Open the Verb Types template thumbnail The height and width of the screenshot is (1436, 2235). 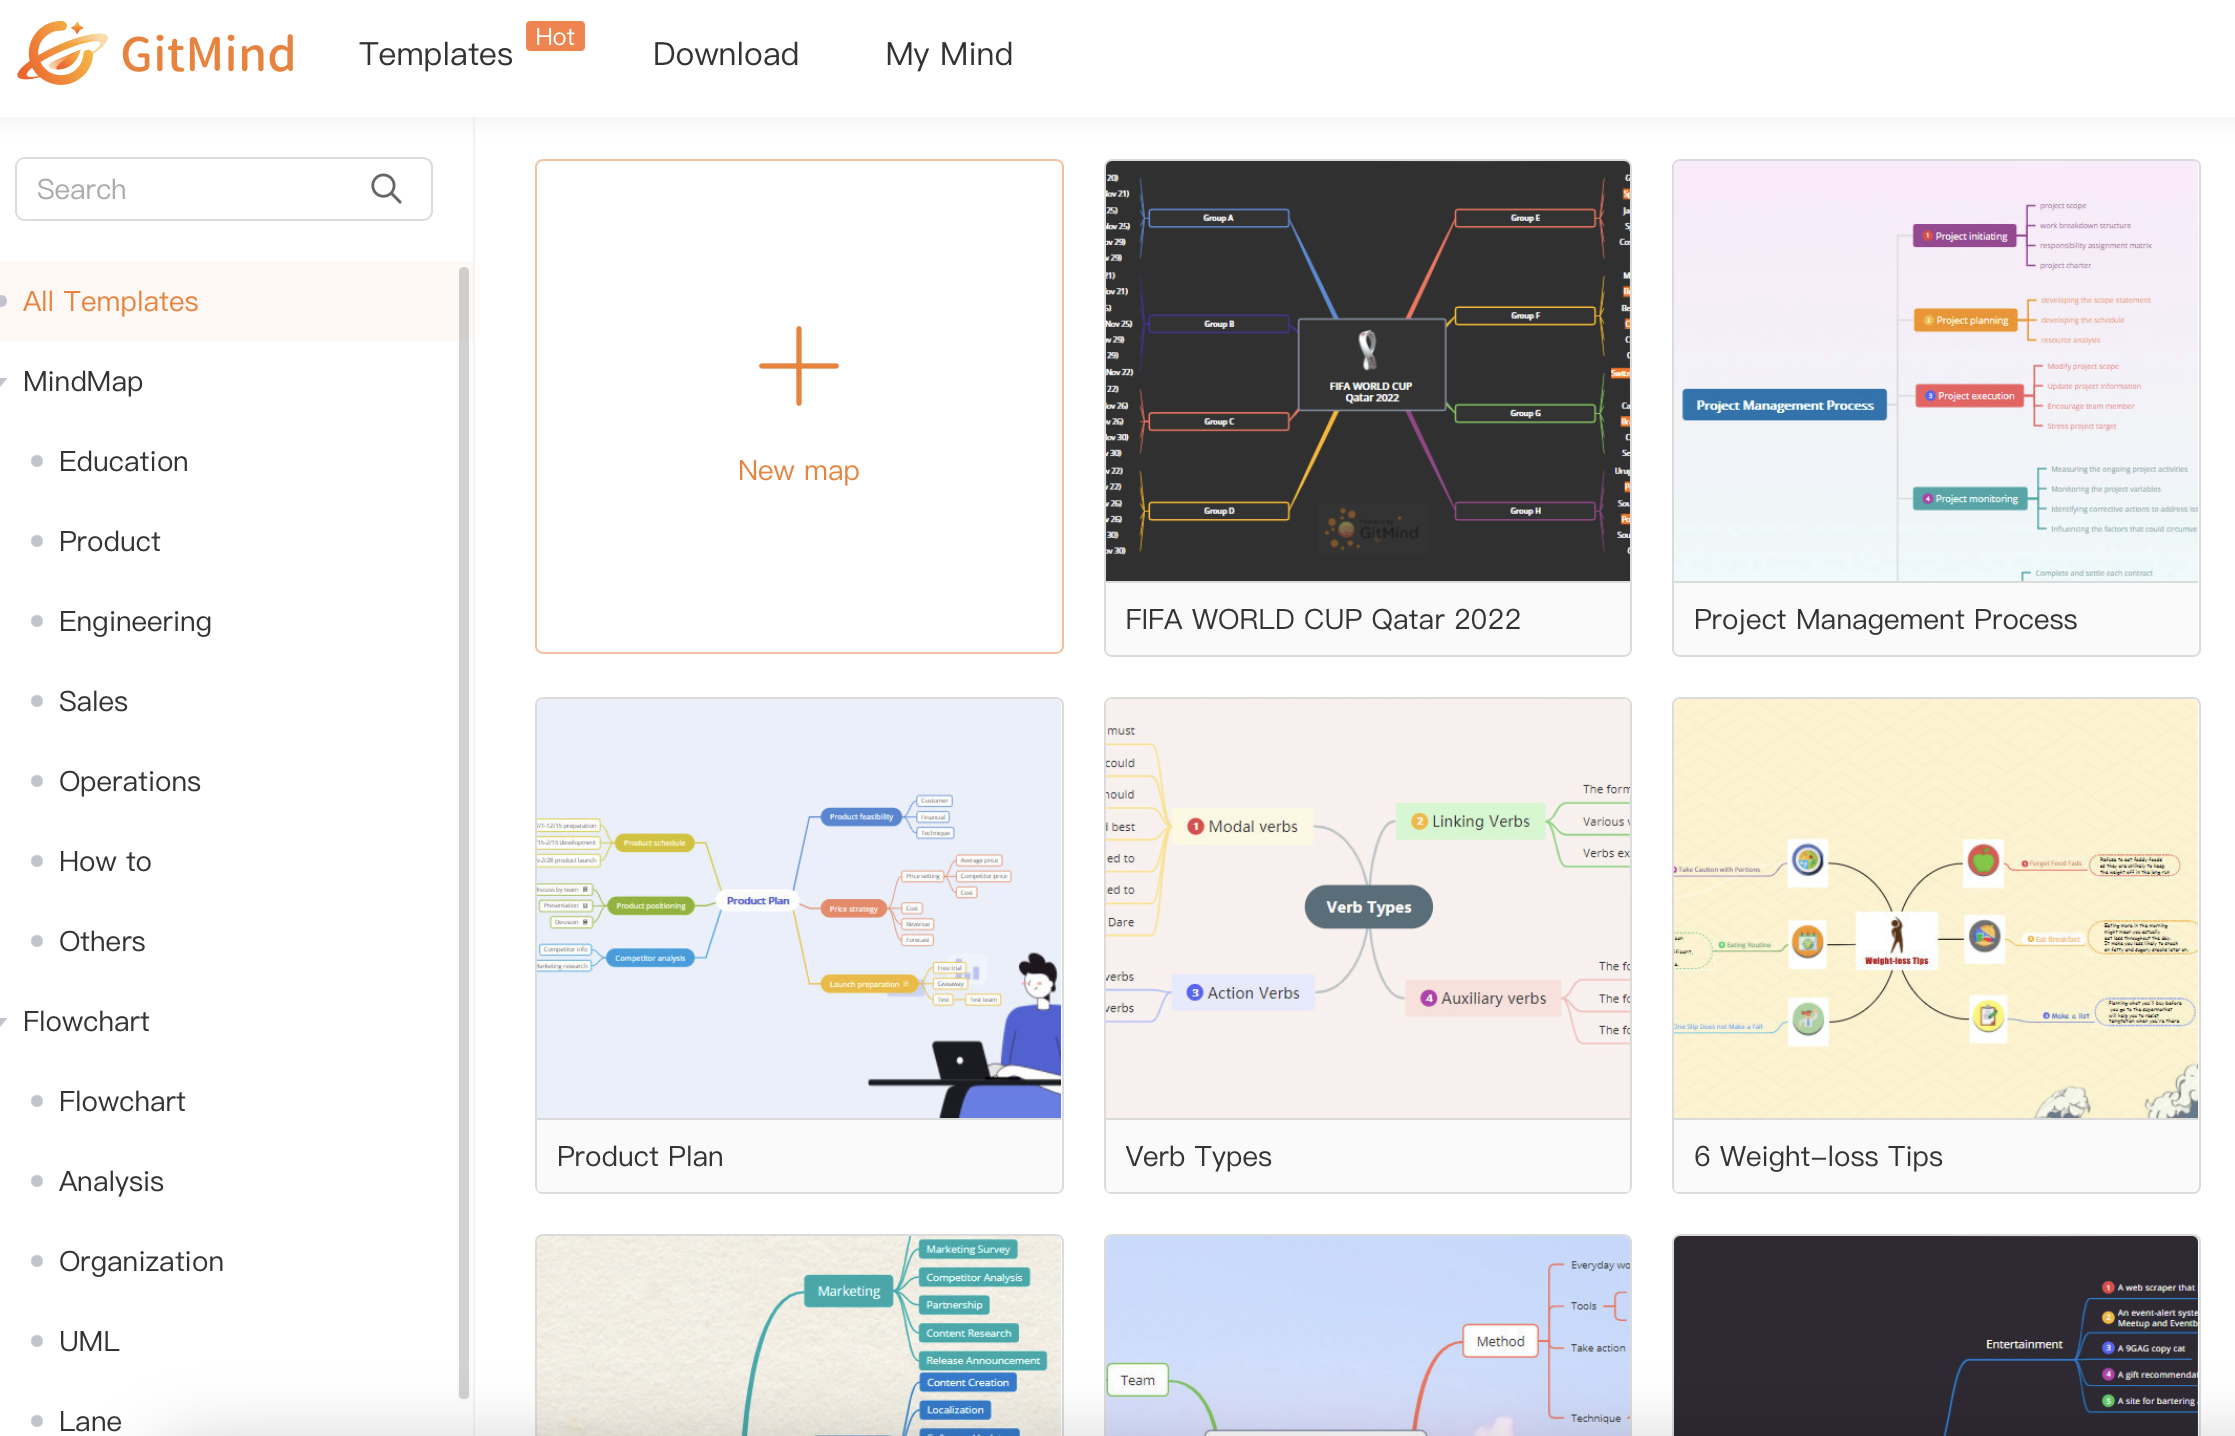pos(1367,908)
